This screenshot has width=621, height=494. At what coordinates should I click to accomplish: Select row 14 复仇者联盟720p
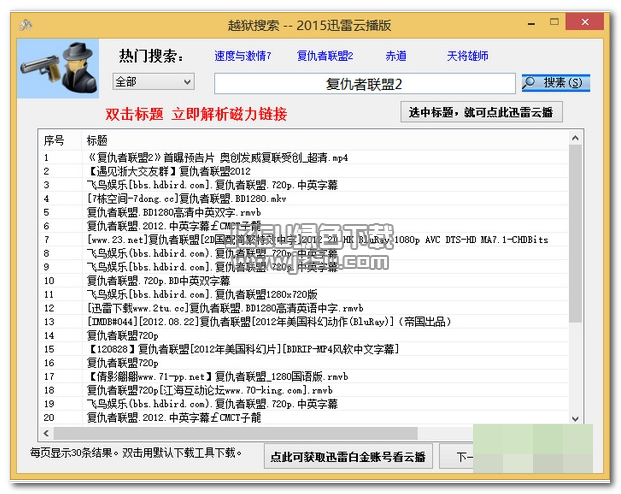[x=304, y=336]
